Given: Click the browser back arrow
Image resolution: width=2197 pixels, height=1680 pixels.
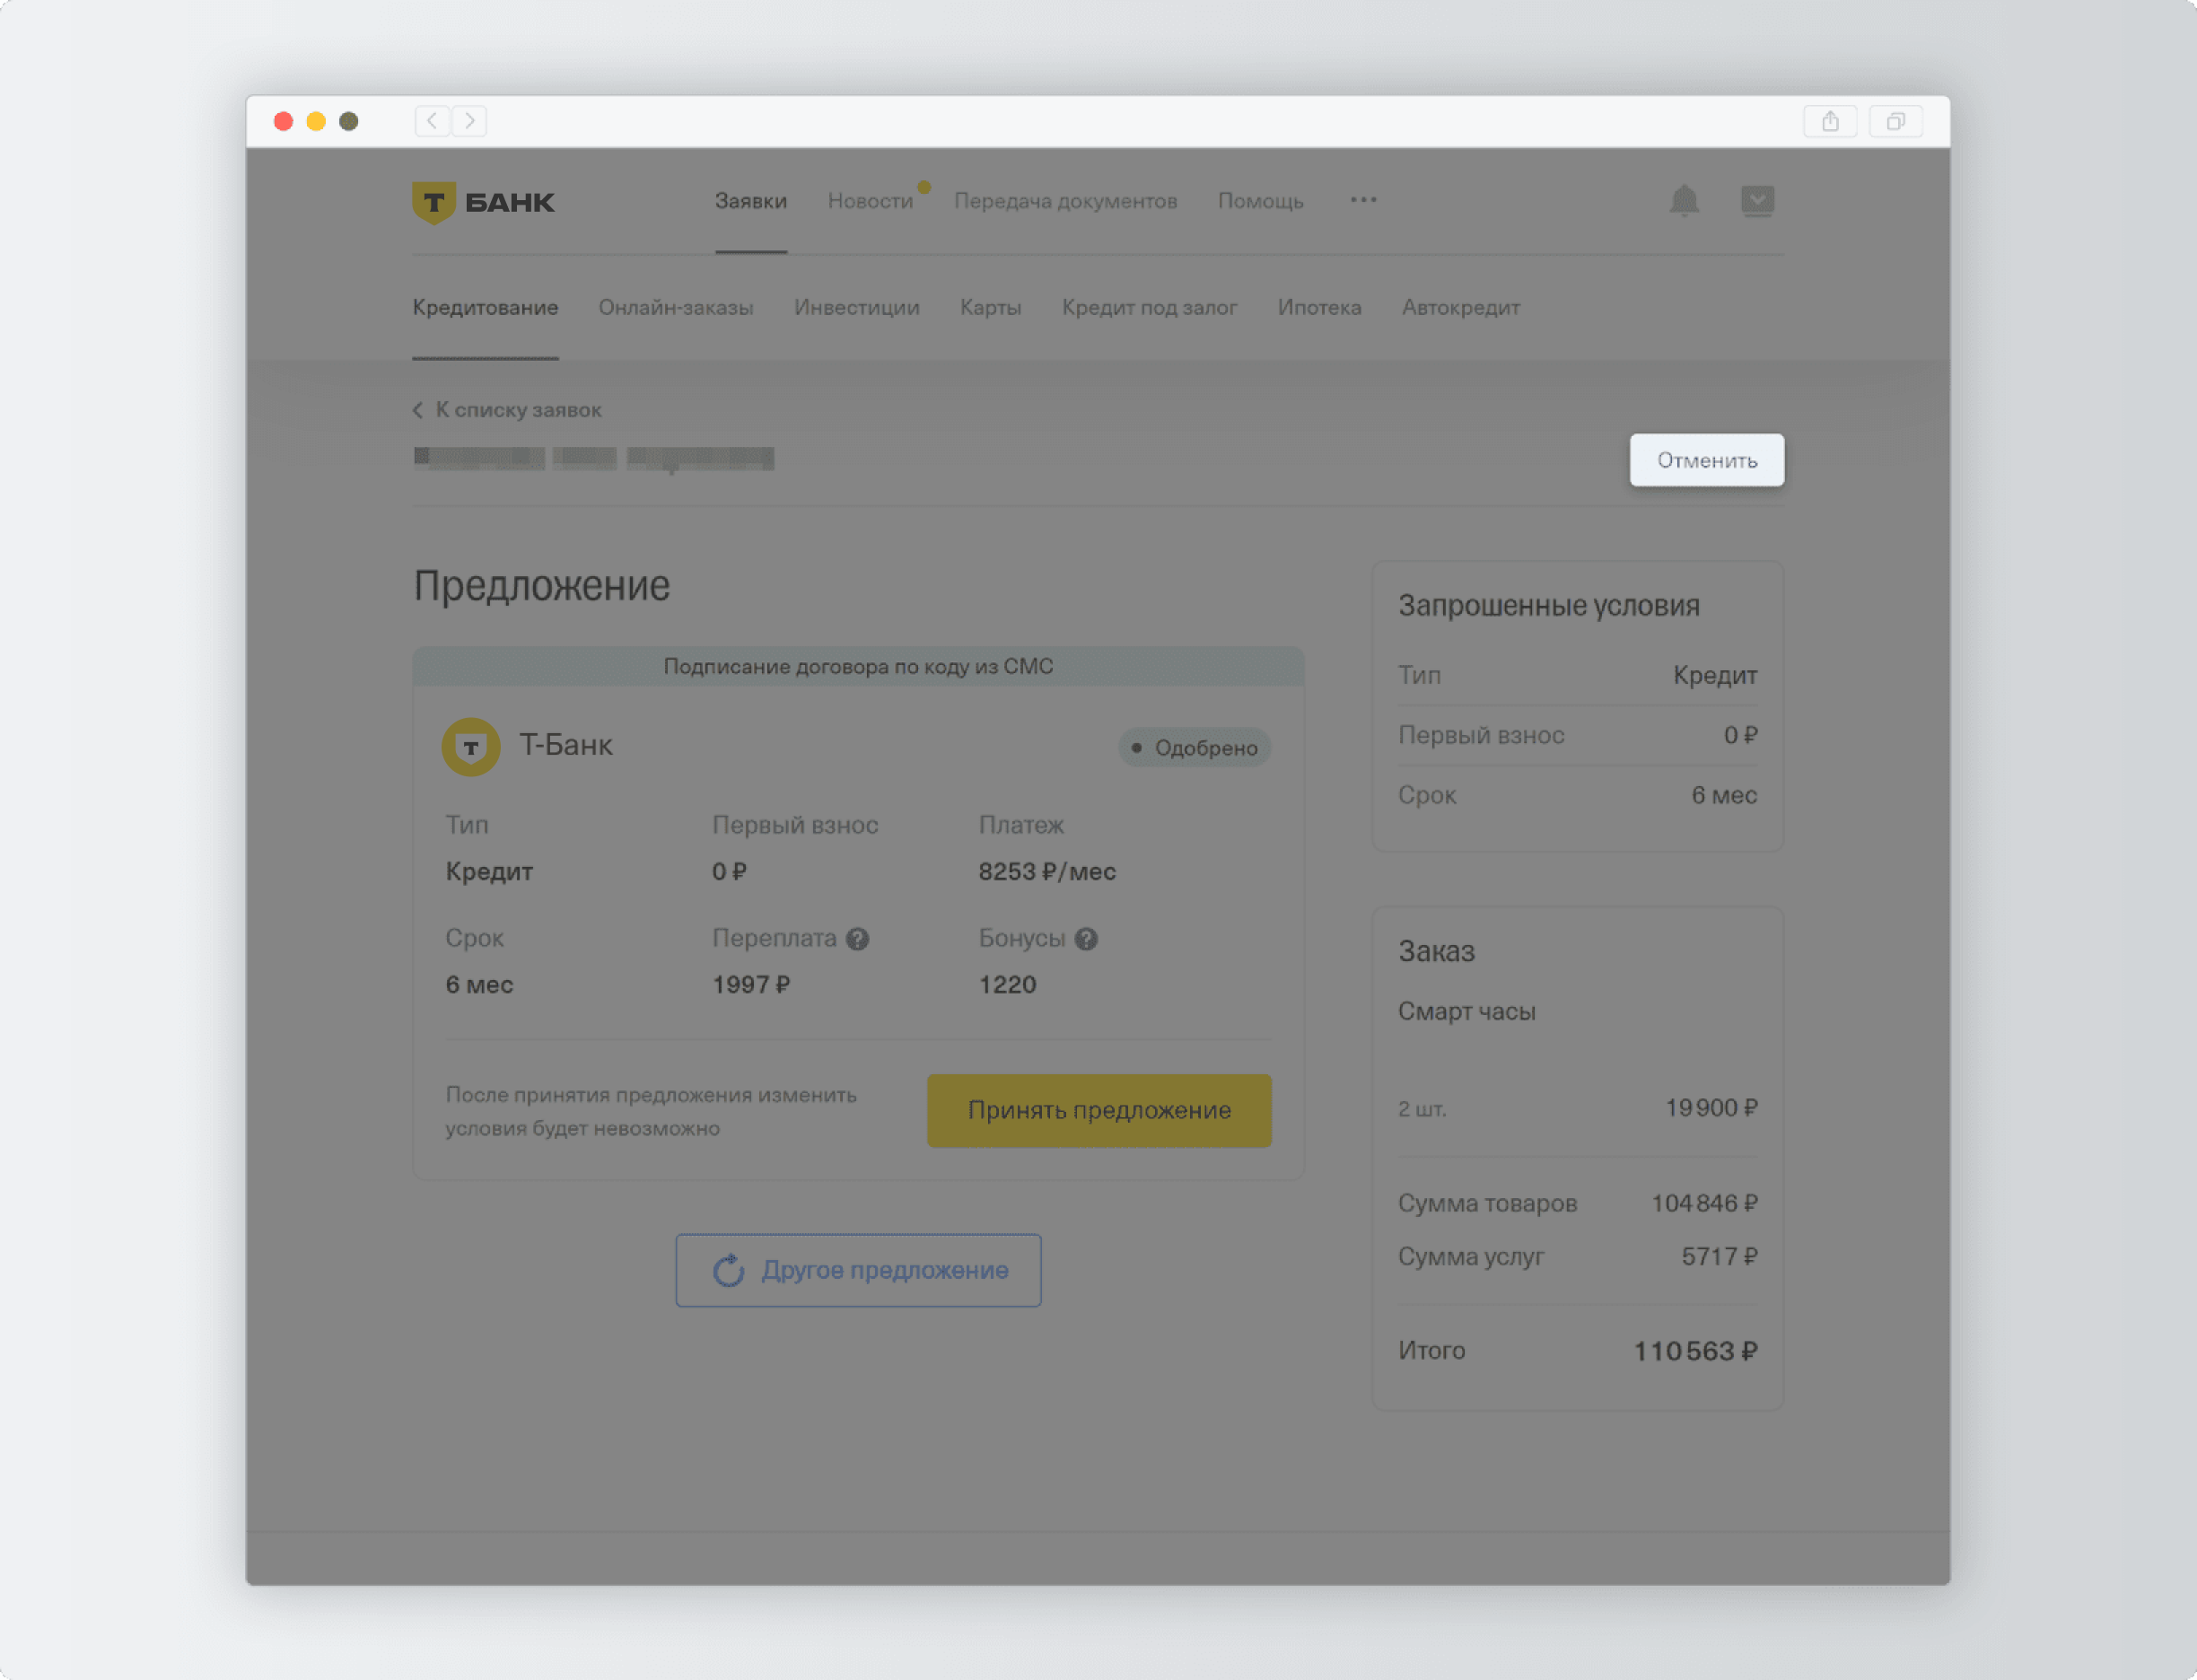Looking at the screenshot, I should coord(432,121).
